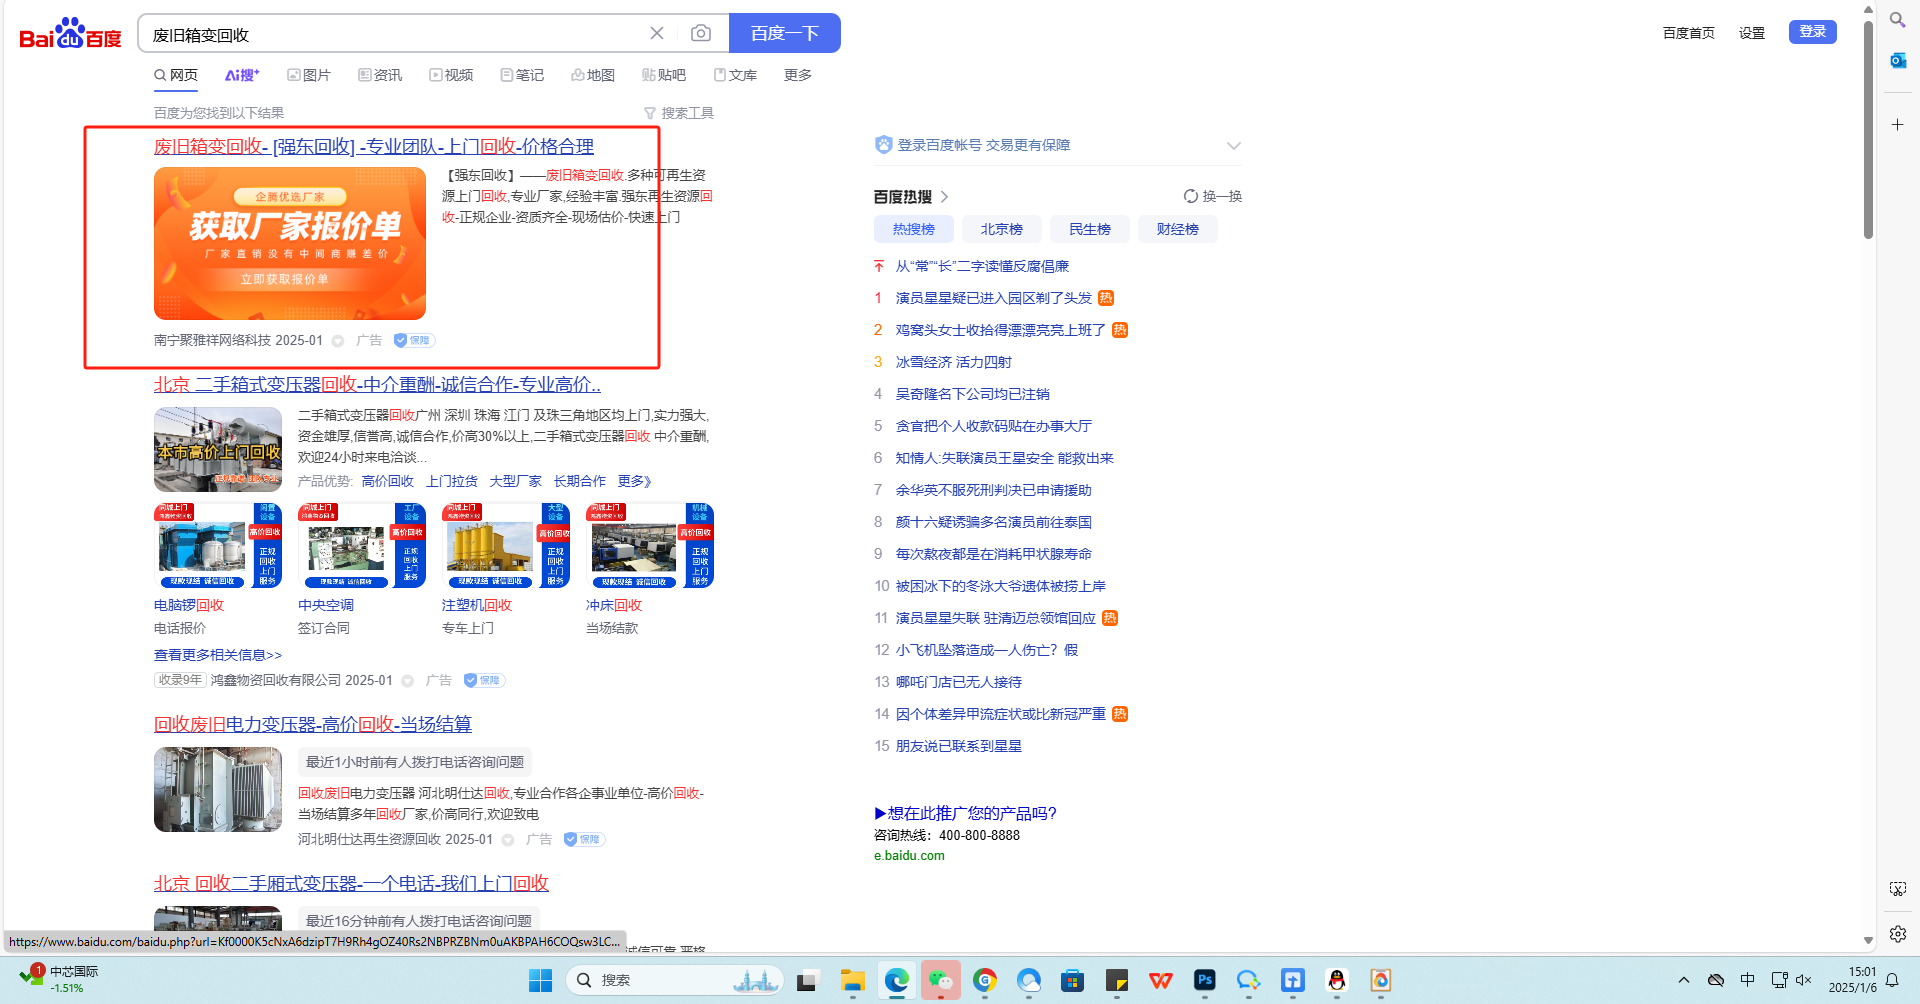Open the 注塑机回收 product thumbnail

click(x=506, y=546)
